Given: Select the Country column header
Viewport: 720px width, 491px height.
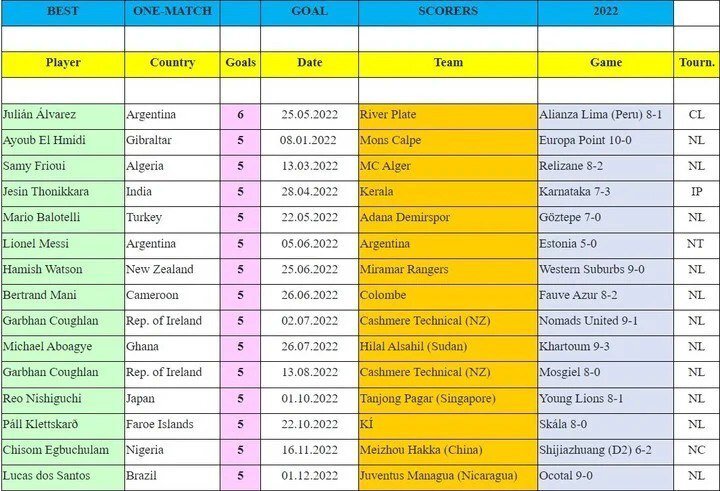Looking at the screenshot, I should pos(172,63).
